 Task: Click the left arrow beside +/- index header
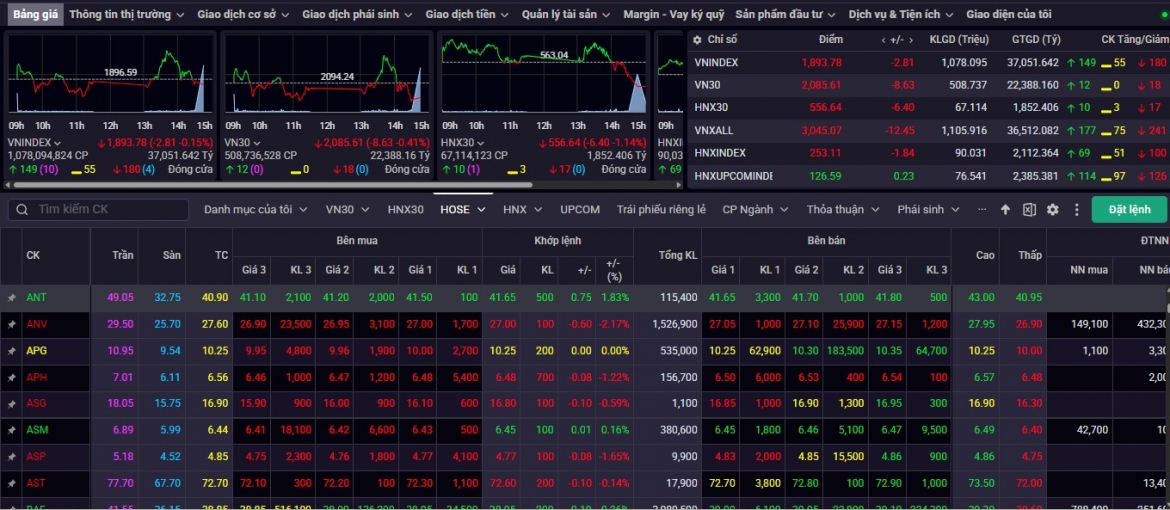883,40
